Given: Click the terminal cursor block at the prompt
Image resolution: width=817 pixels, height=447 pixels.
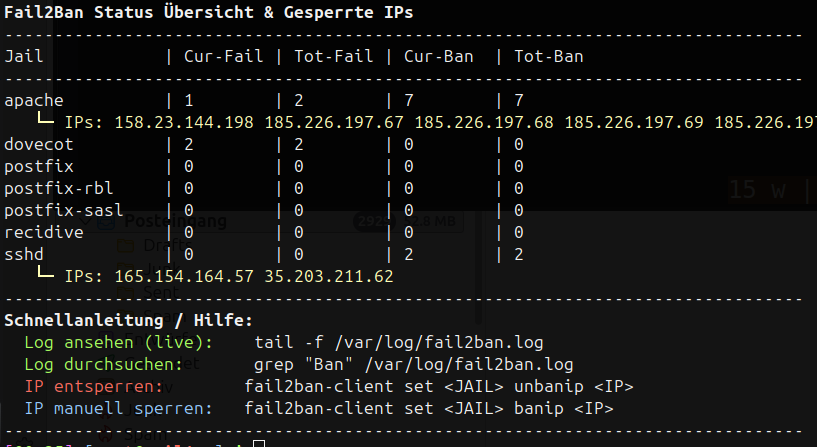Looking at the screenshot, I should [x=258, y=443].
